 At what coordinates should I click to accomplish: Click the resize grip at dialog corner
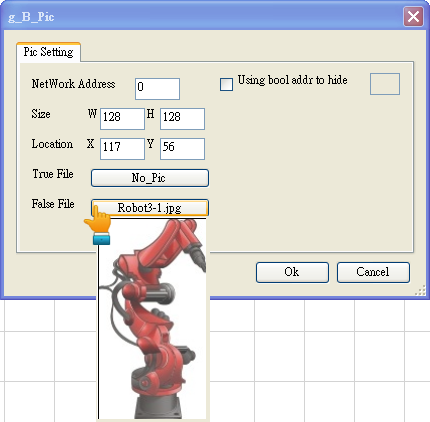[420, 290]
